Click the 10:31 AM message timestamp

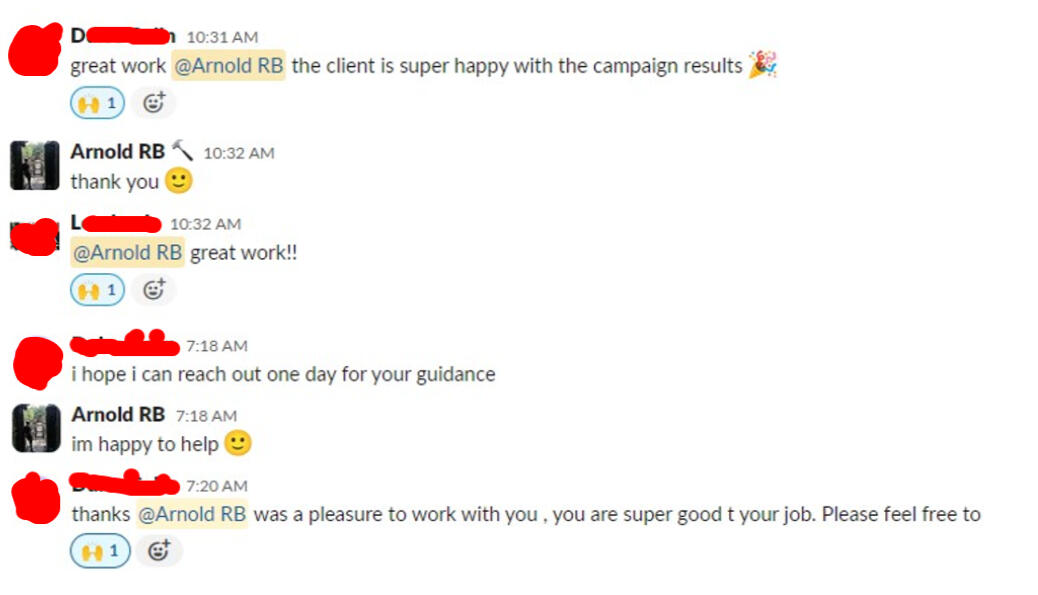point(222,37)
